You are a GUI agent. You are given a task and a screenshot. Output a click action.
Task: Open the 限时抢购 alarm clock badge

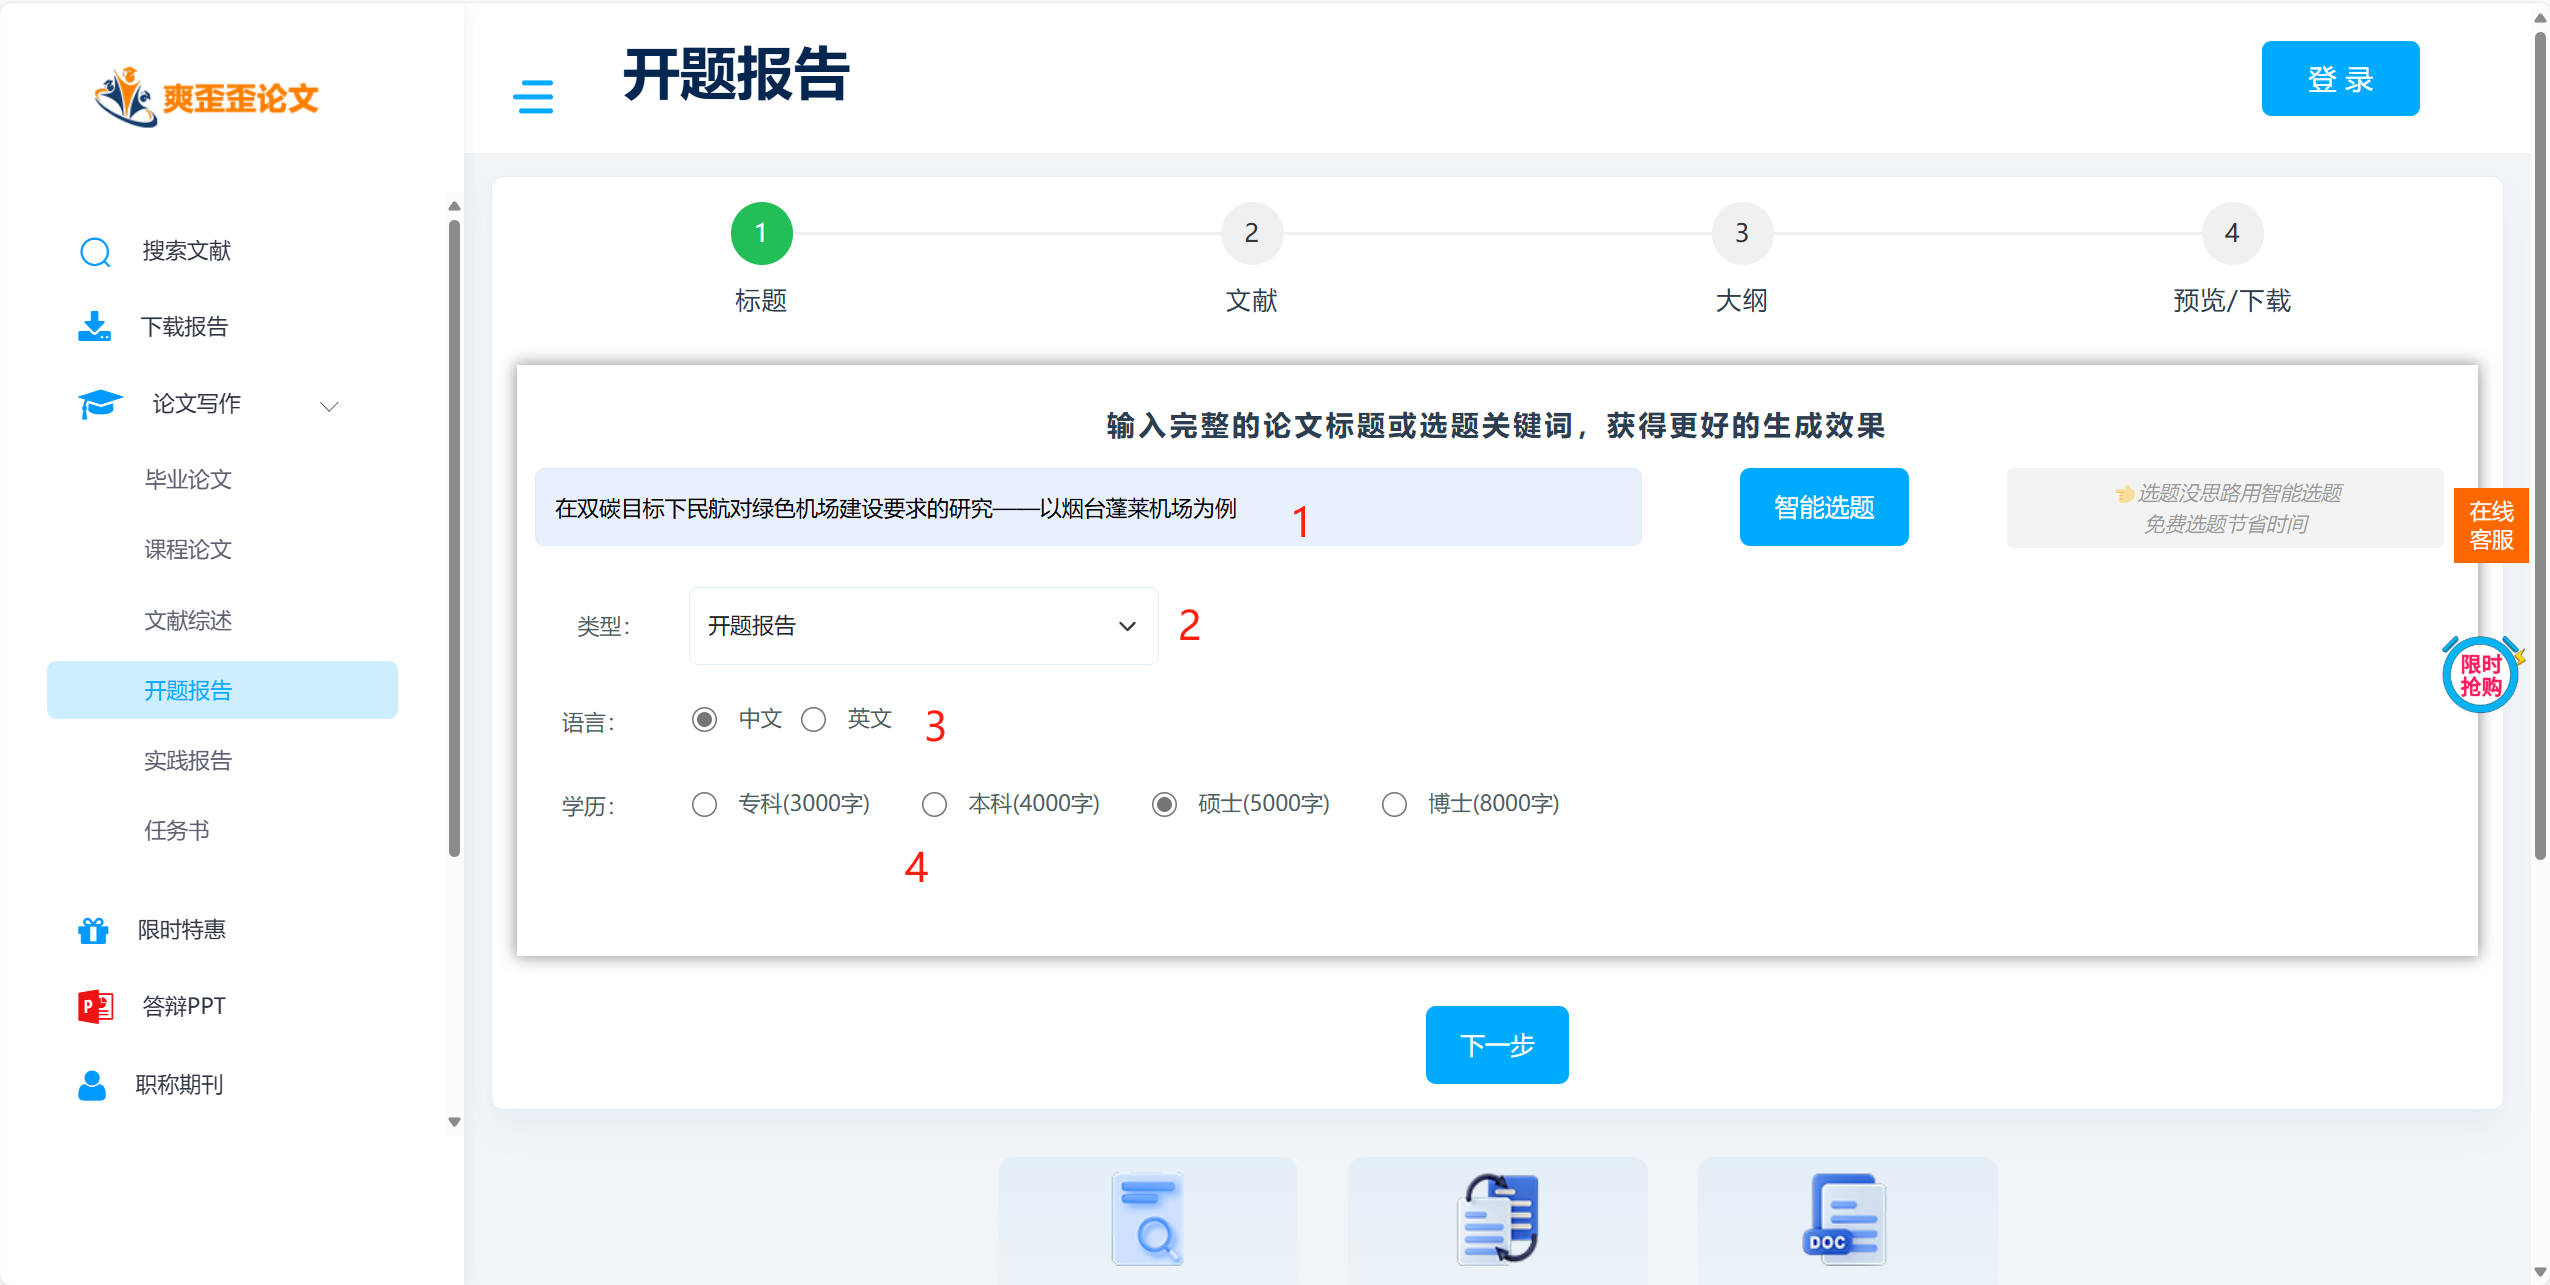coord(2481,675)
